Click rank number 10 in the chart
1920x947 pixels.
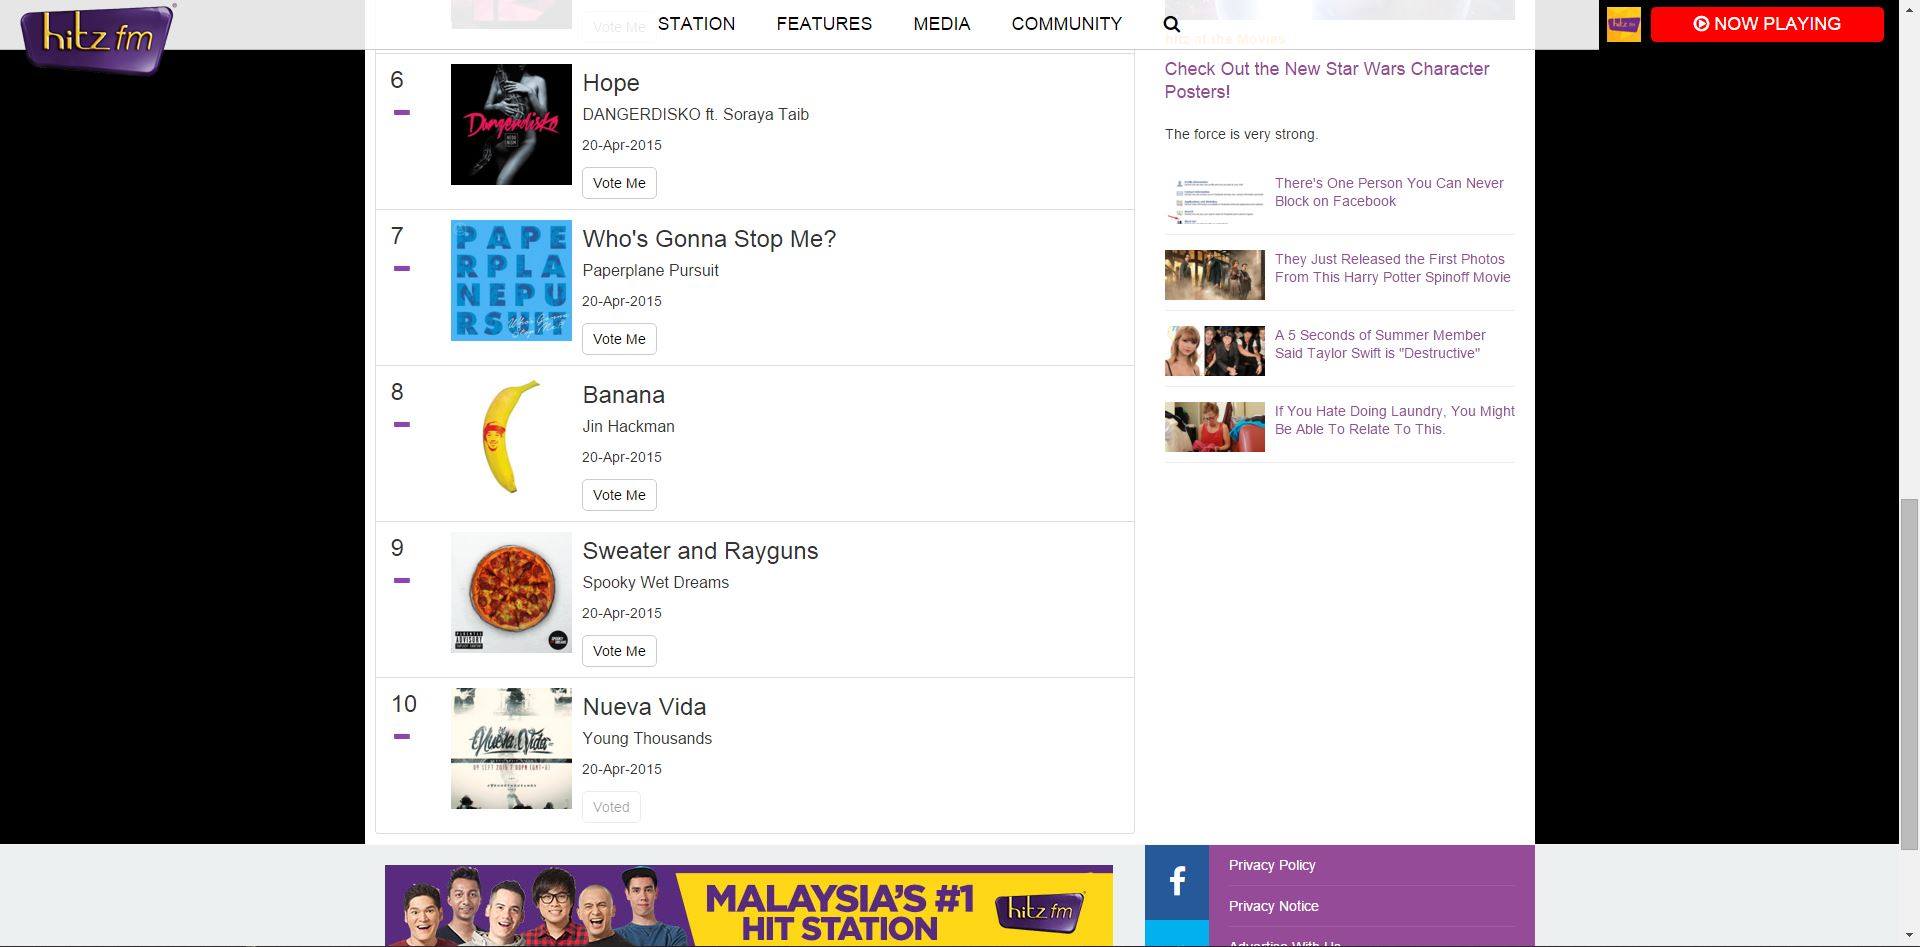pyautogui.click(x=404, y=704)
